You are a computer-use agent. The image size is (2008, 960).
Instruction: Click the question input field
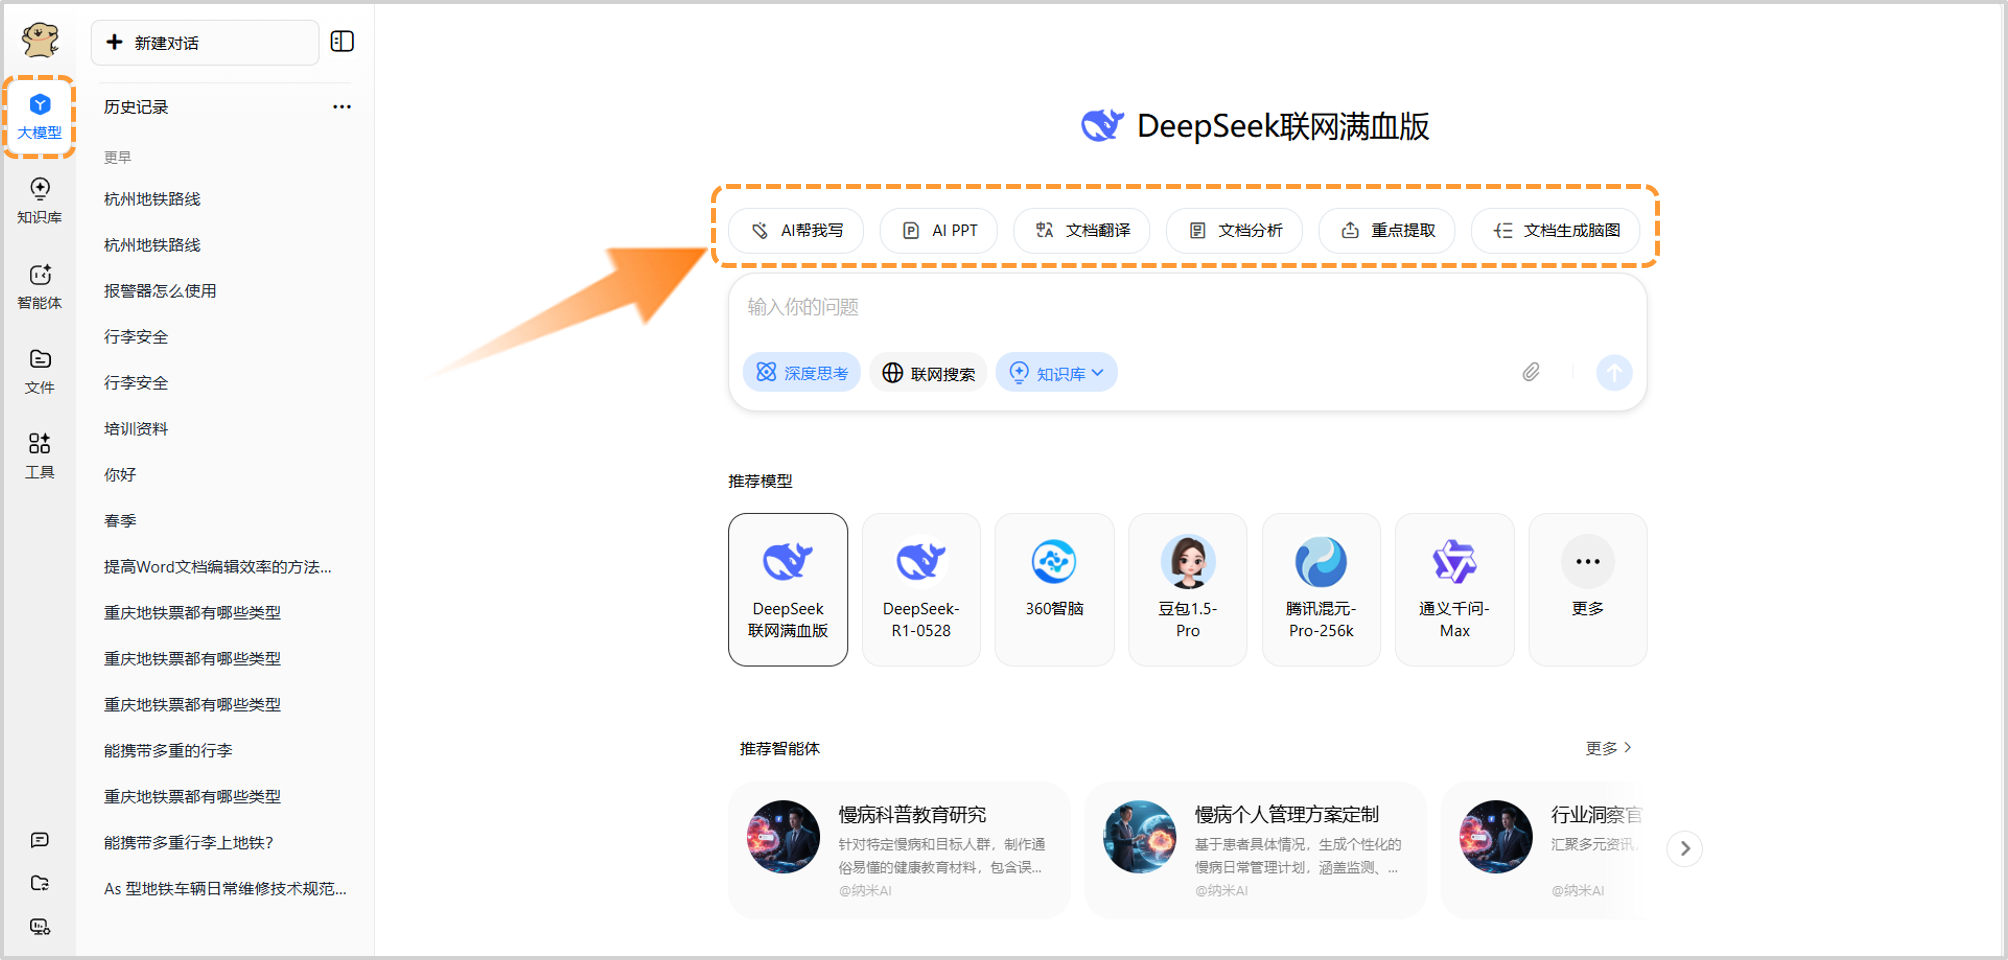pyautogui.click(x=1100, y=308)
